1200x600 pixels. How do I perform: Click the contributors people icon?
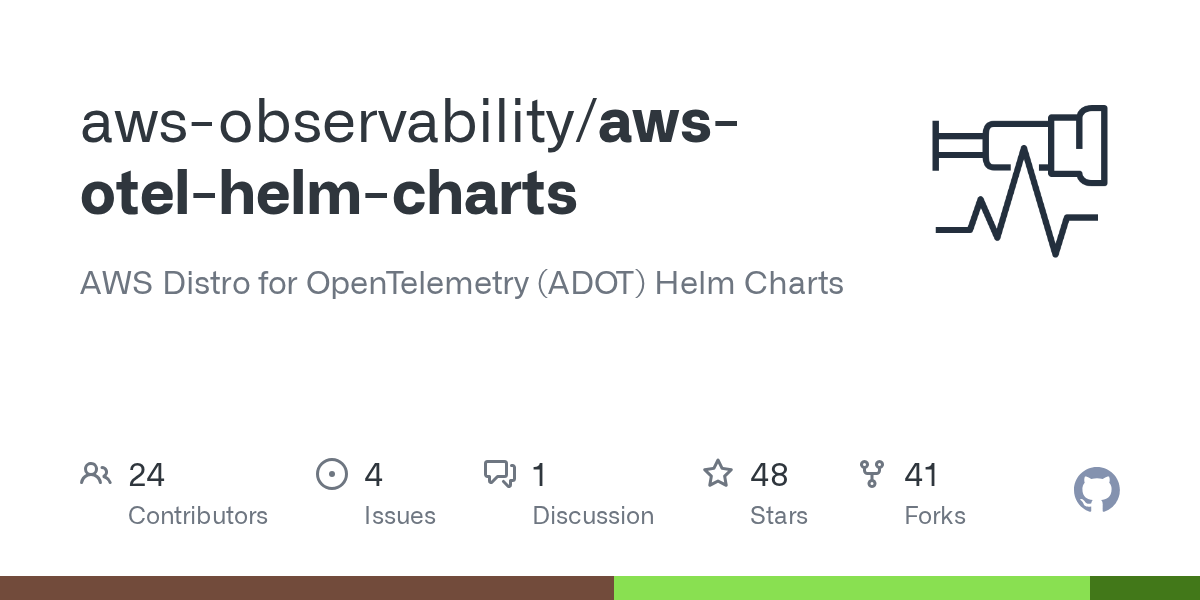tap(95, 474)
